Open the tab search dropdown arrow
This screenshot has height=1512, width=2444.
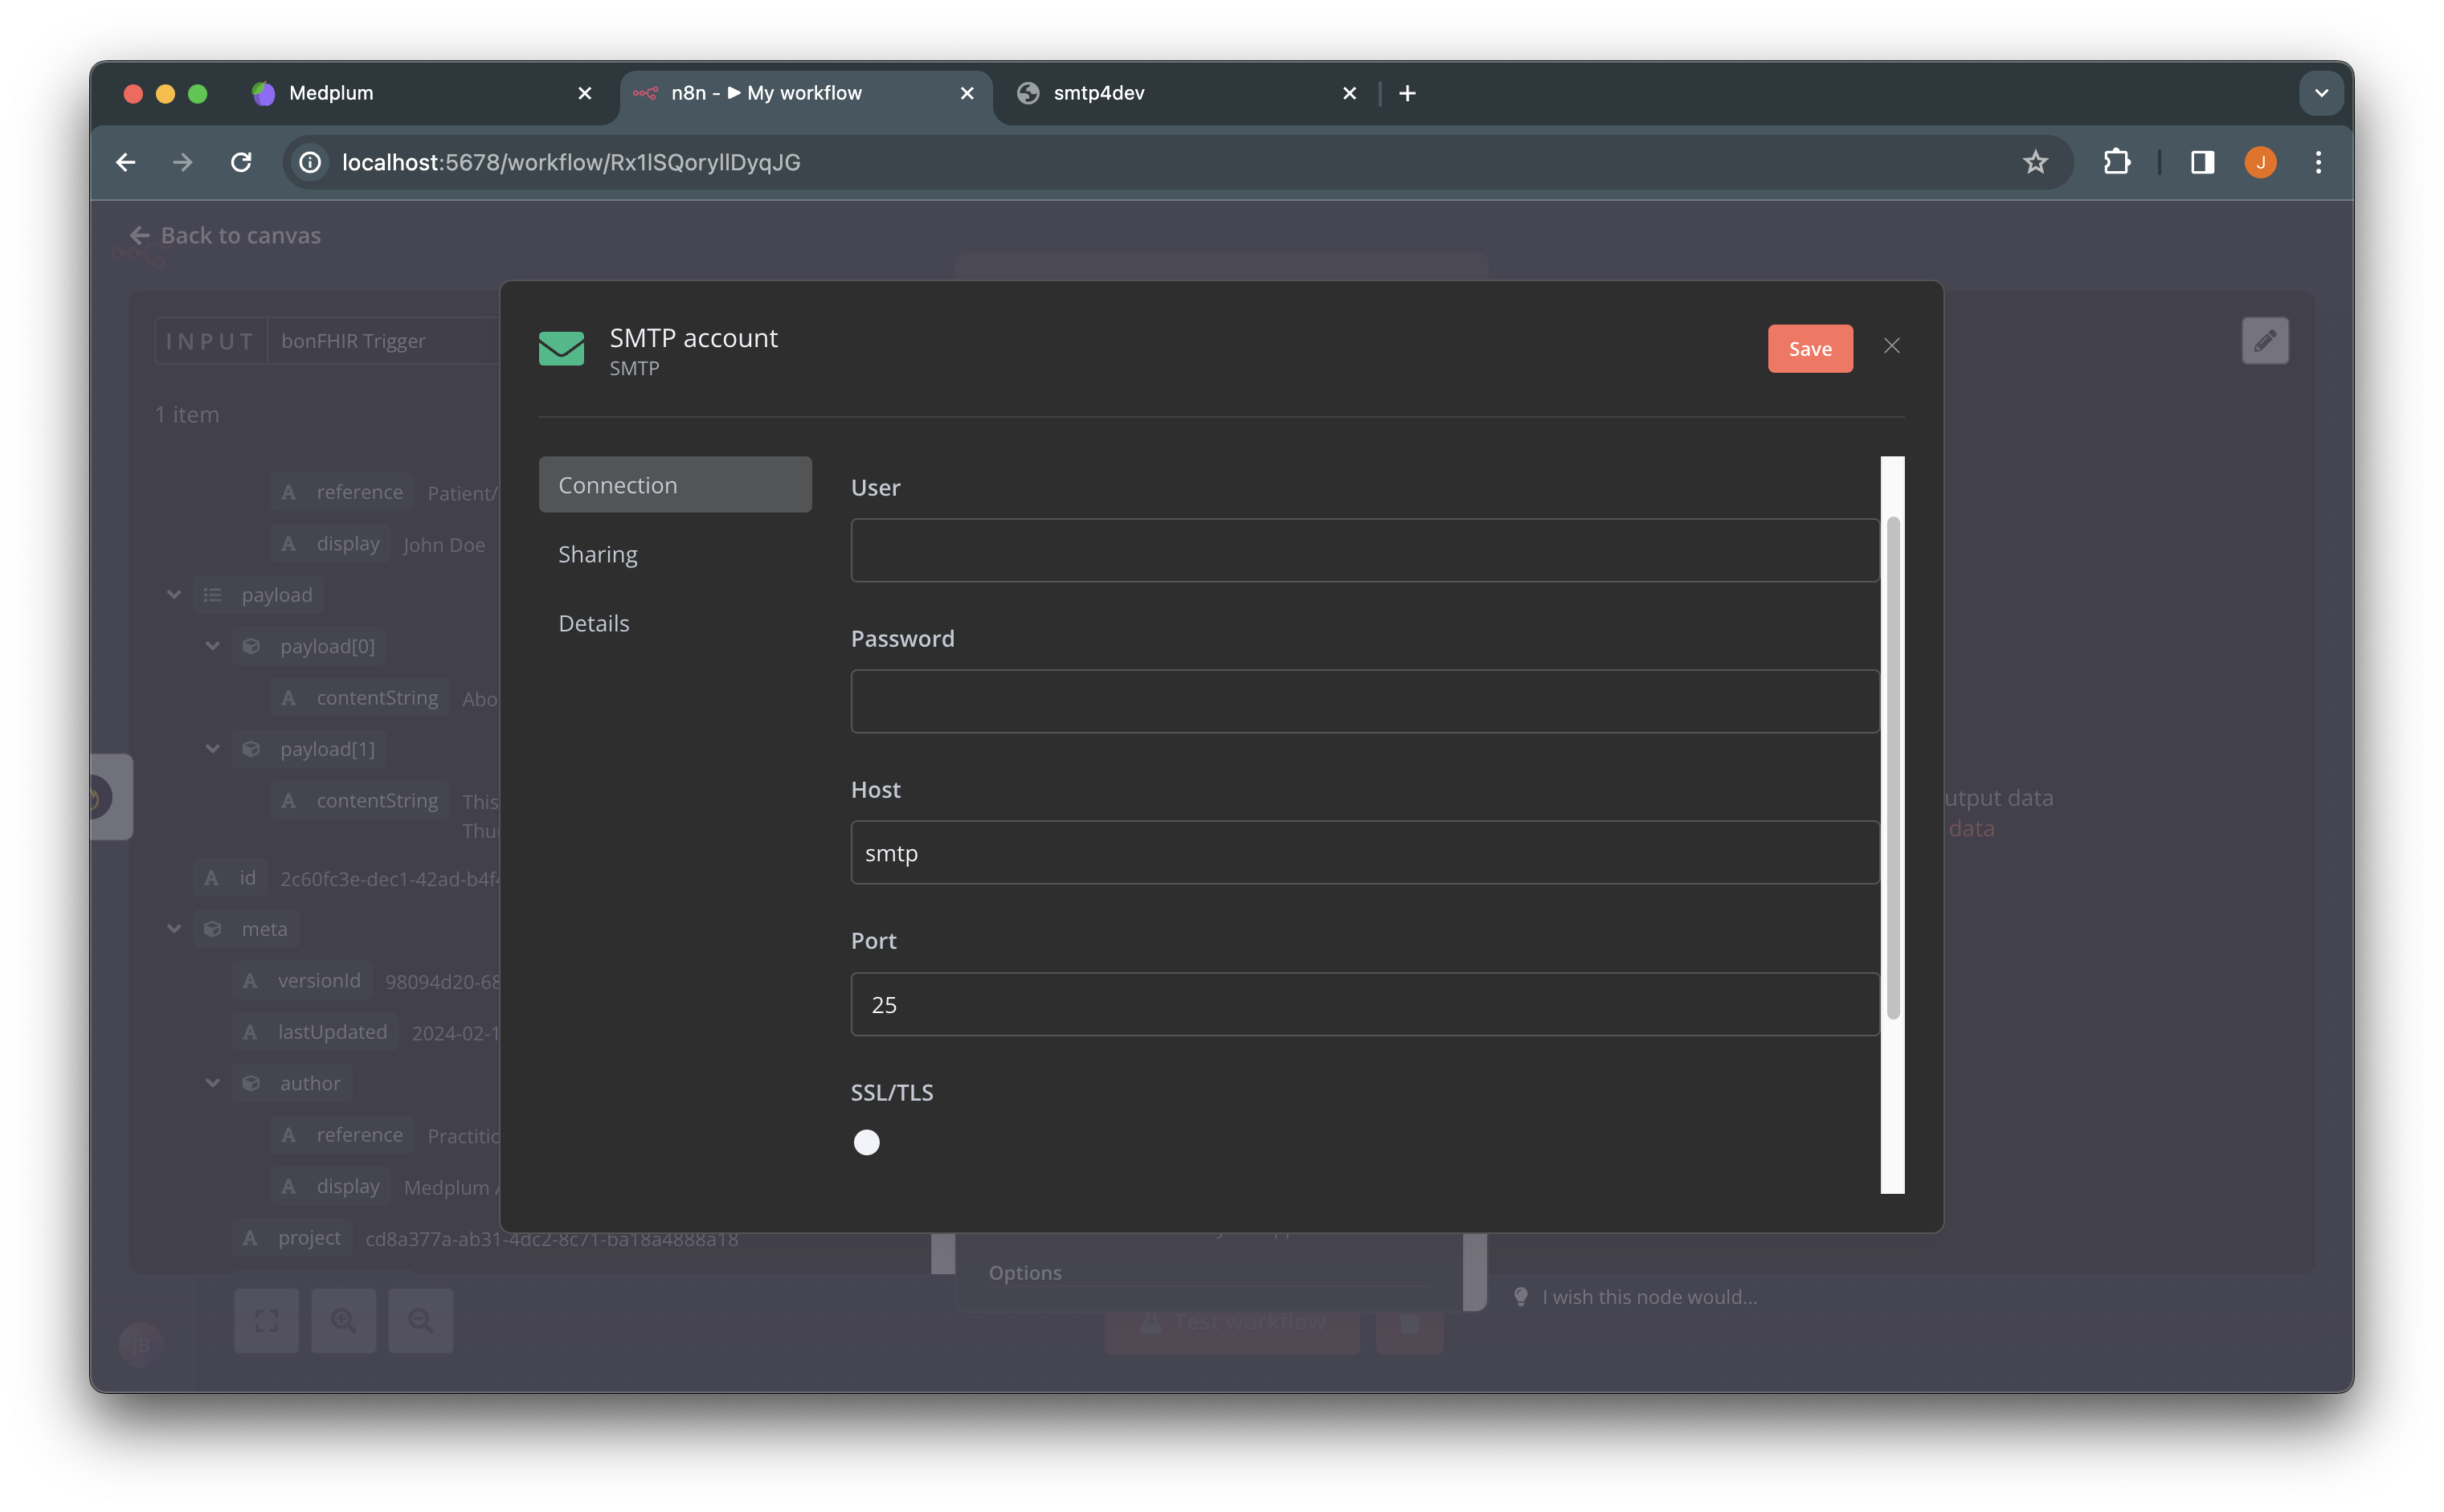pos(2321,93)
